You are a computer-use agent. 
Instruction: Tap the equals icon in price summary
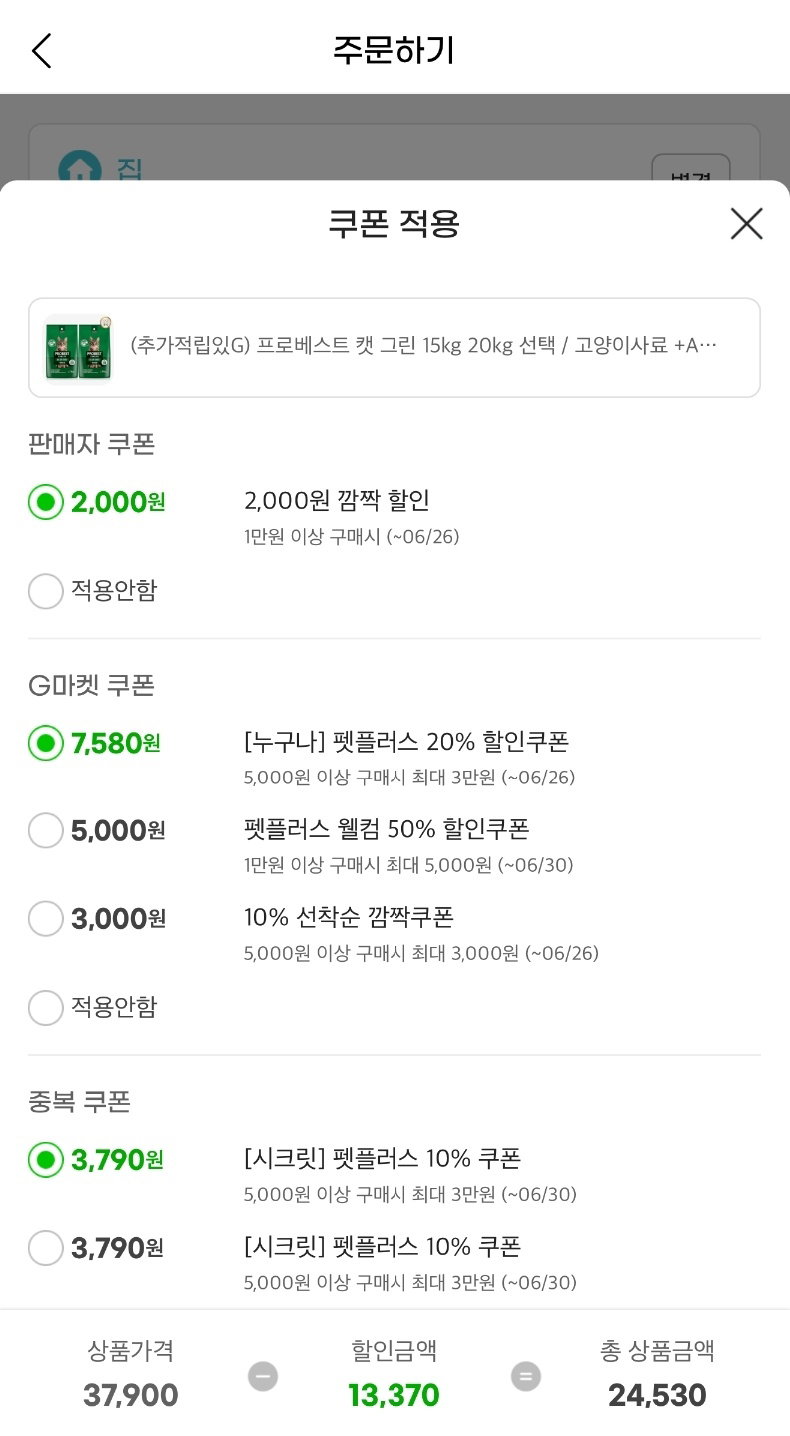(x=526, y=1377)
